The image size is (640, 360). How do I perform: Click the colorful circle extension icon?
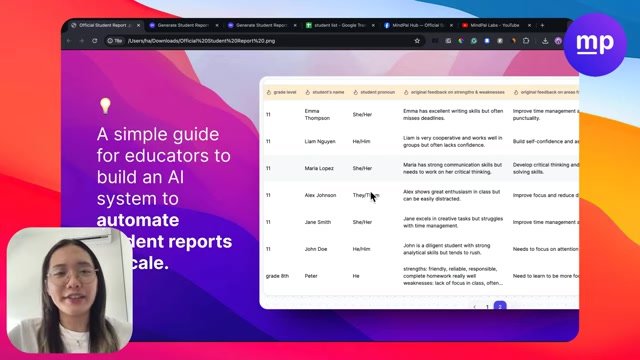[461, 41]
